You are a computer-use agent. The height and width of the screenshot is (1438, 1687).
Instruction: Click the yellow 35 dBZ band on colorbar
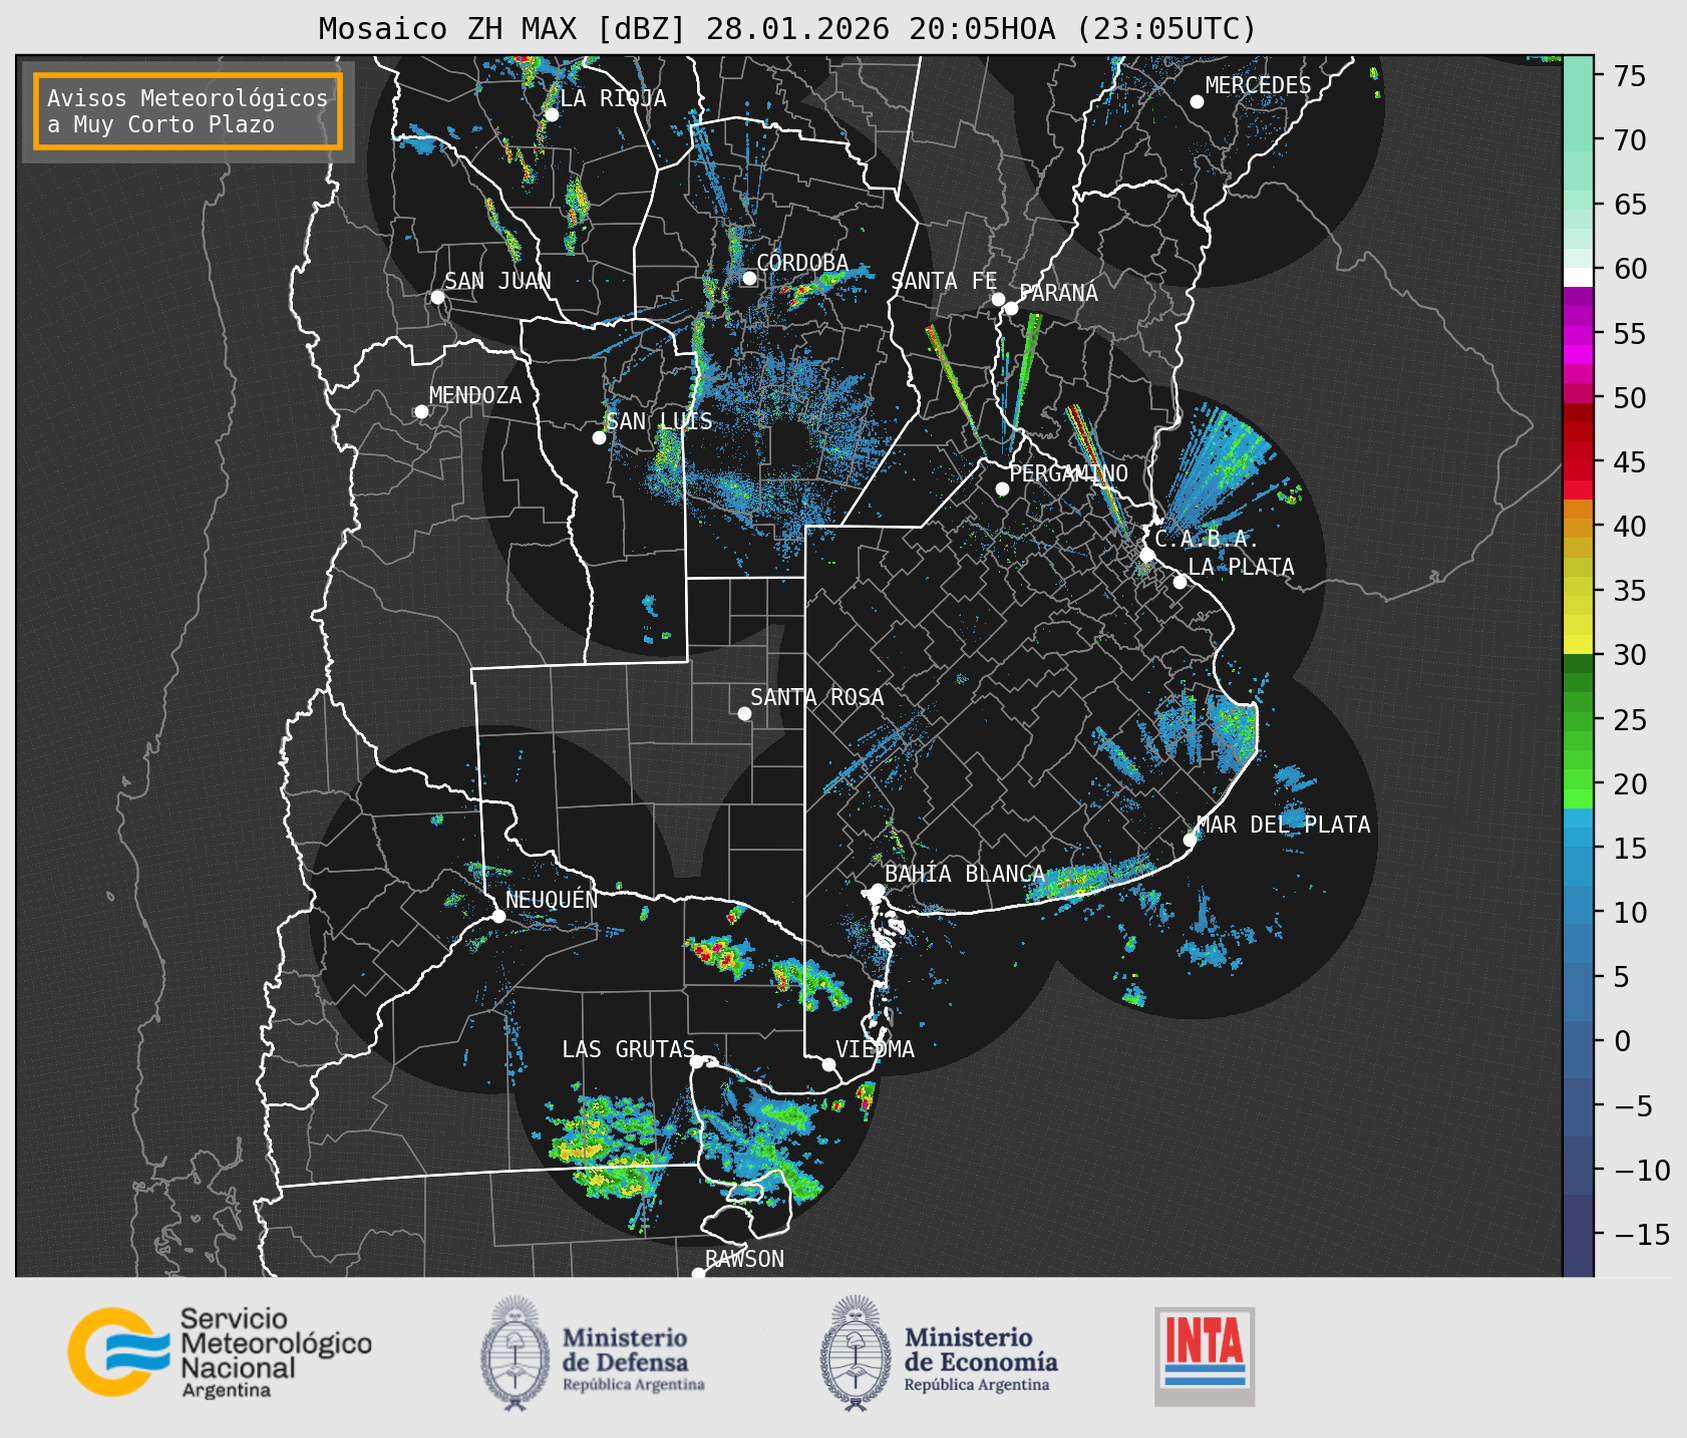[1577, 591]
